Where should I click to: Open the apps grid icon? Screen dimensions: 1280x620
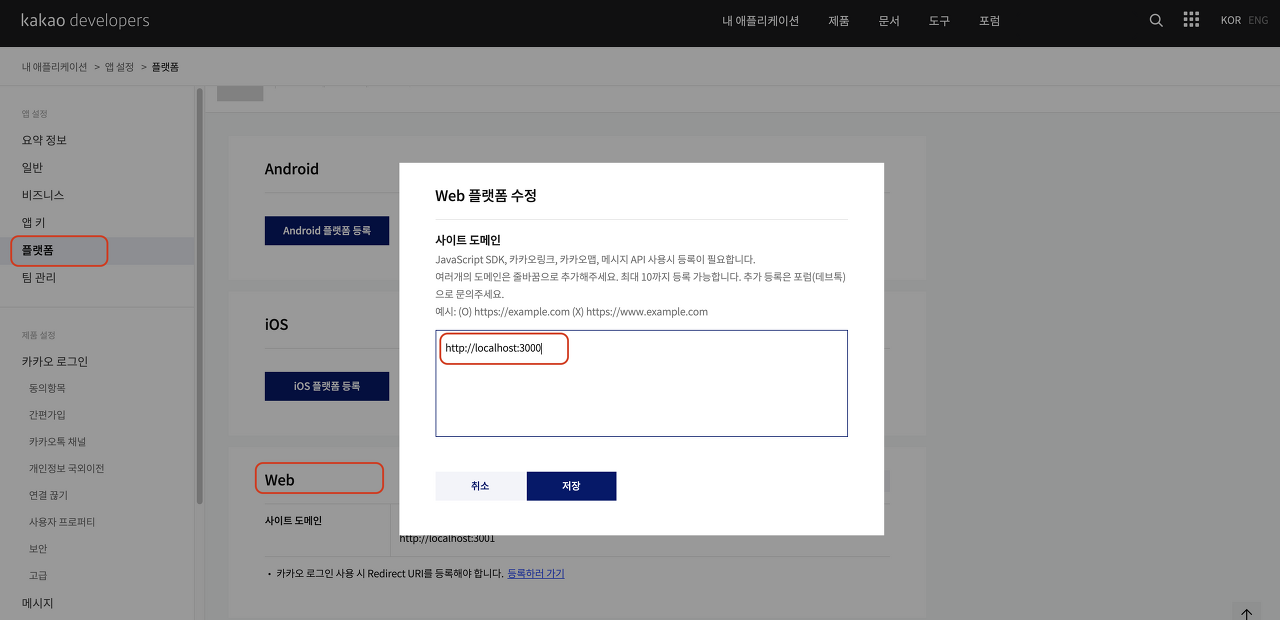(1191, 20)
